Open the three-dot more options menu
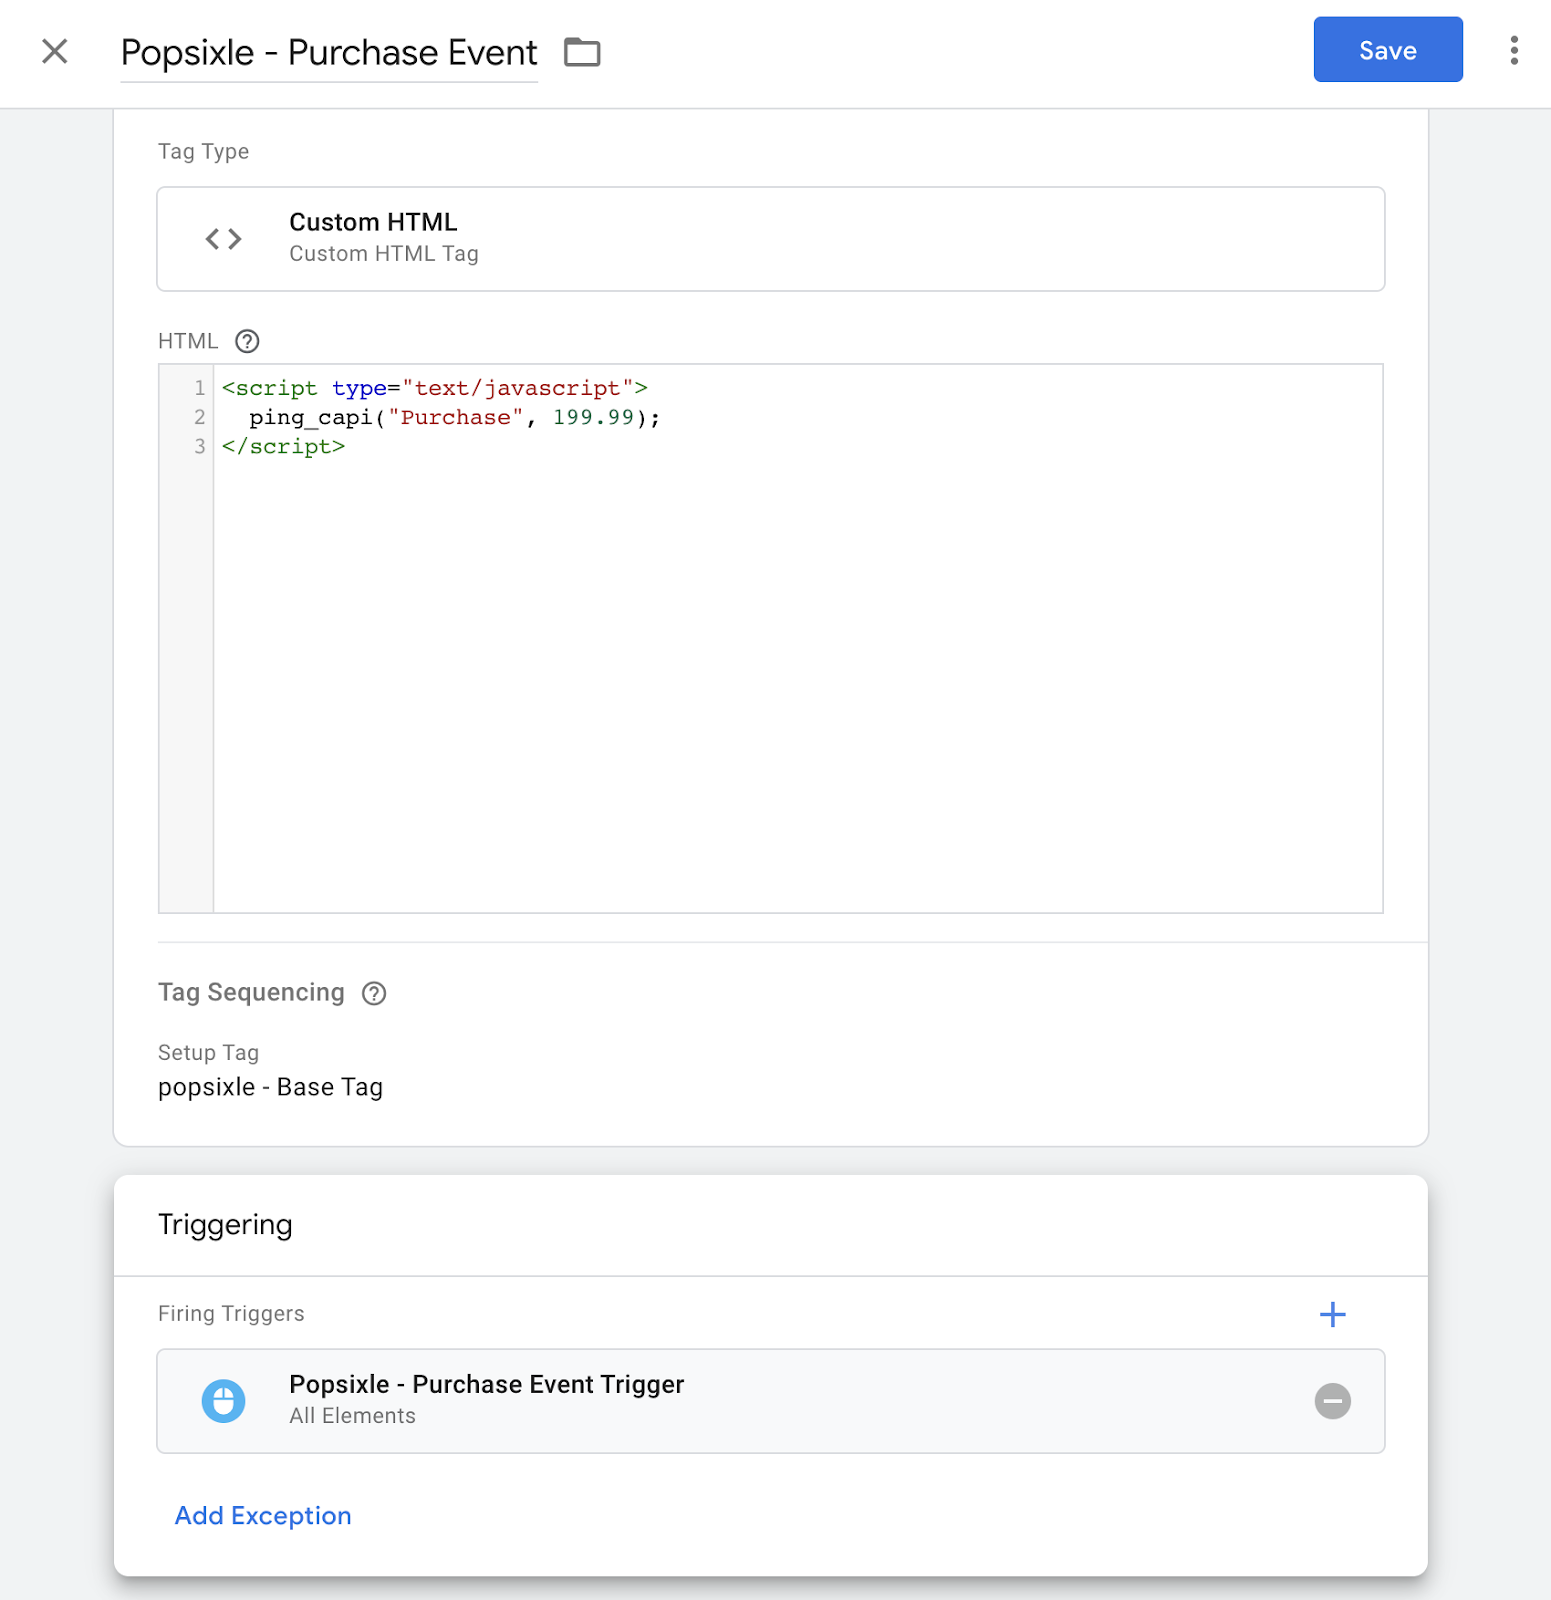The width and height of the screenshot is (1551, 1600). 1514,51
